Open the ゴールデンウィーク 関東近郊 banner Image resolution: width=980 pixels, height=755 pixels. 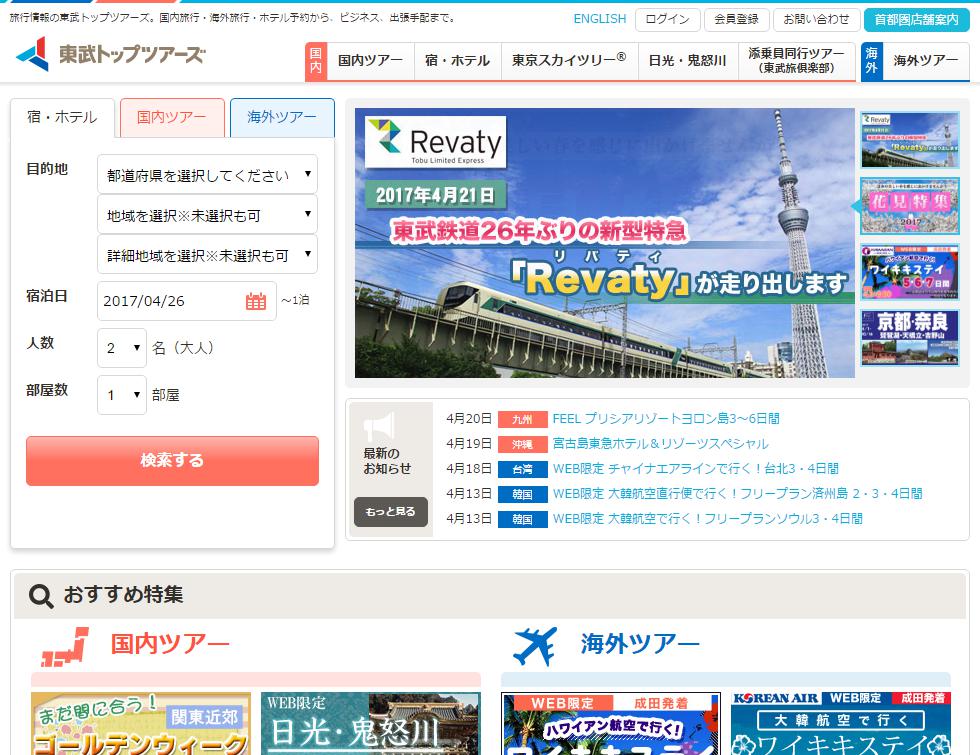click(141, 723)
